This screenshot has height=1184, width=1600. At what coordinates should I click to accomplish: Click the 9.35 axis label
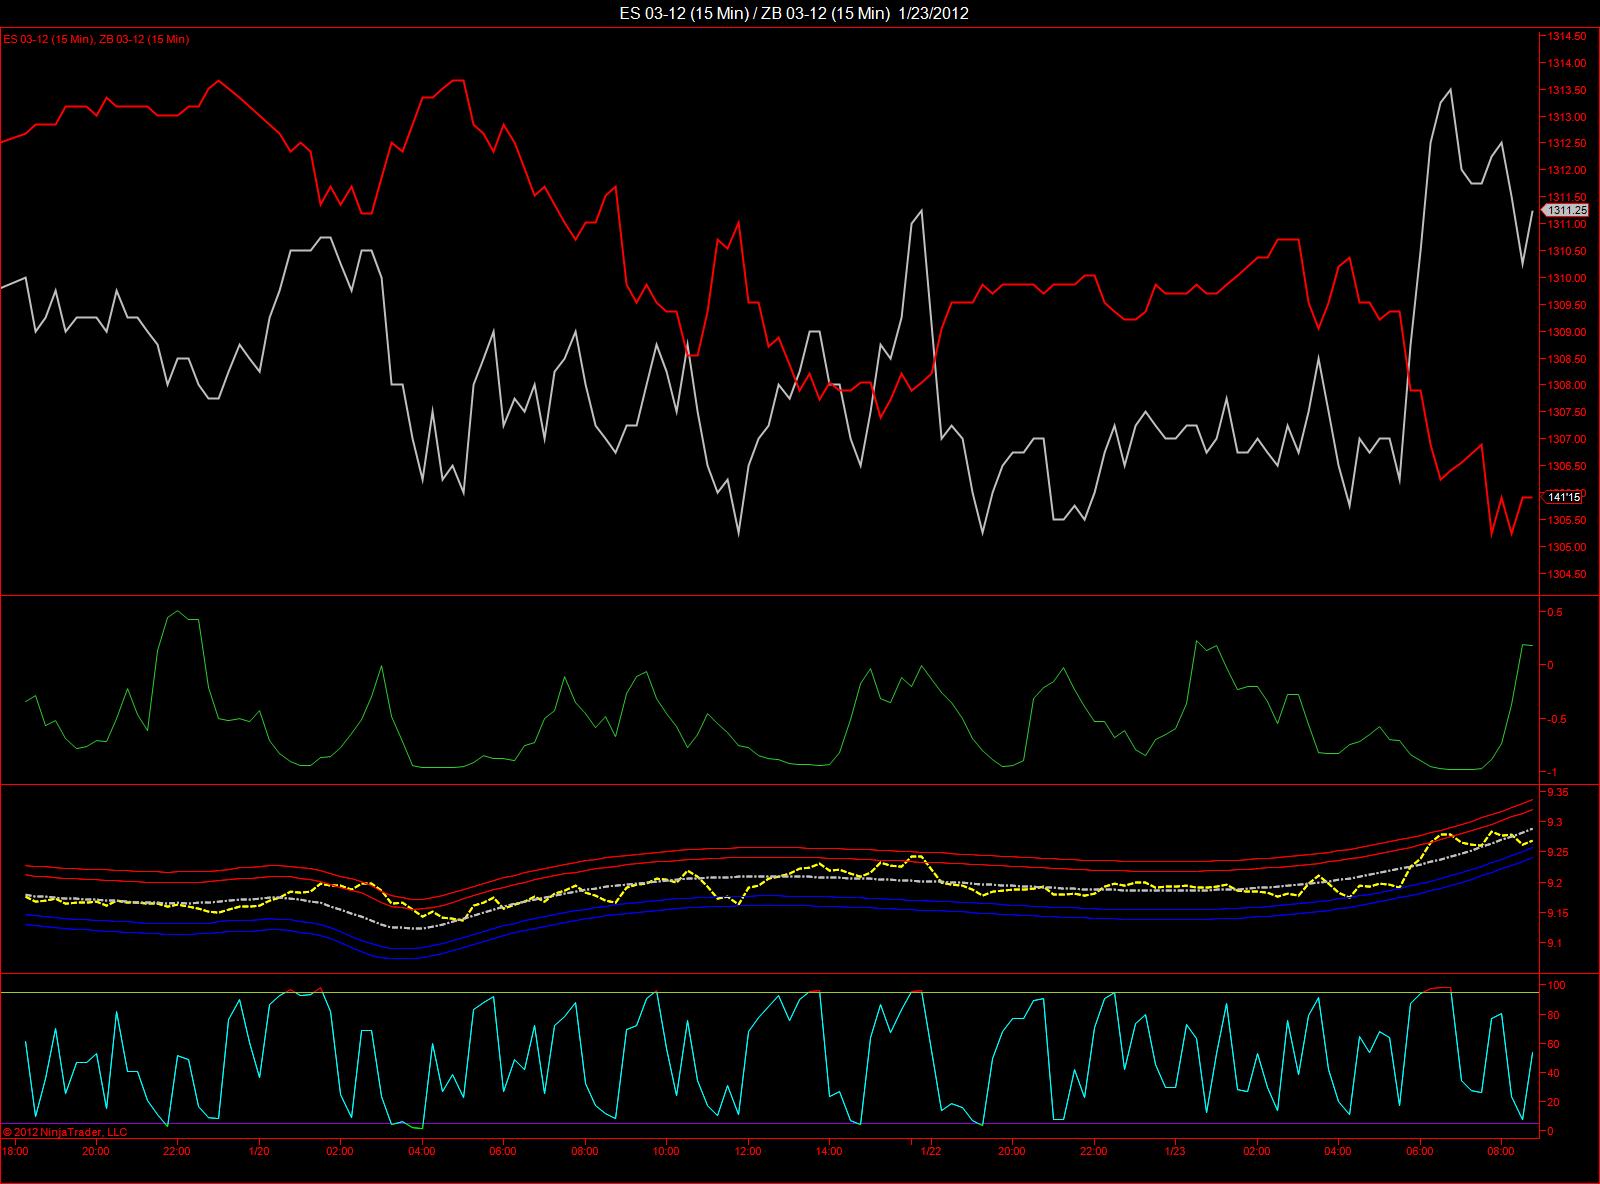(x=1558, y=792)
